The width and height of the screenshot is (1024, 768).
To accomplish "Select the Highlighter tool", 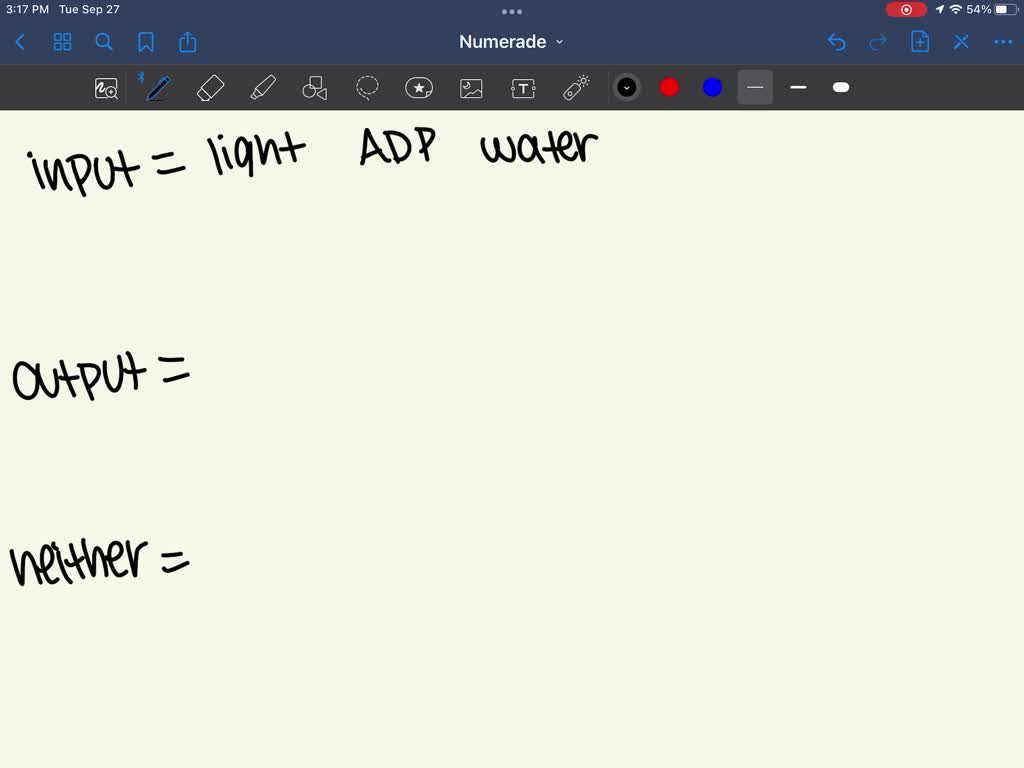I will click(263, 87).
